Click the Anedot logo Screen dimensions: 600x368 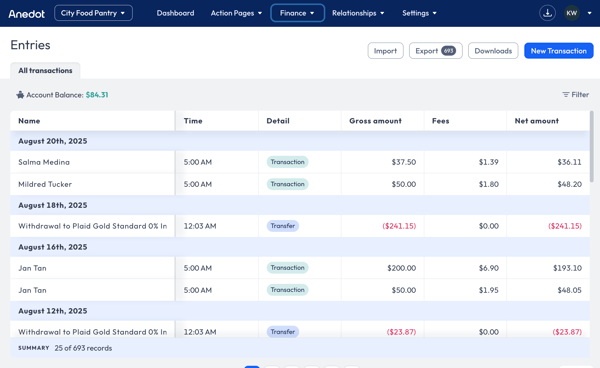pyautogui.click(x=26, y=14)
